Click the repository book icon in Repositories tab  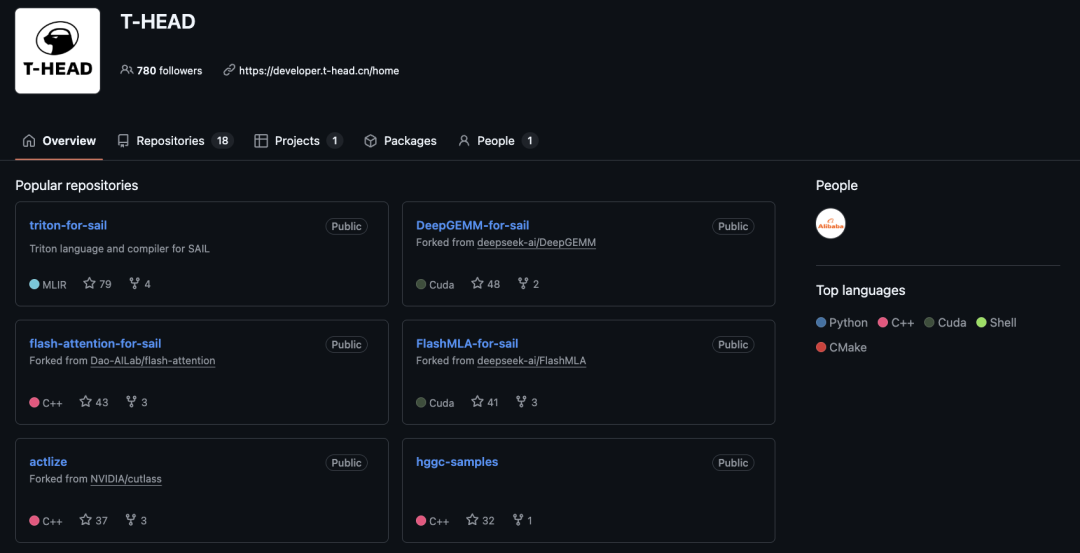(123, 141)
